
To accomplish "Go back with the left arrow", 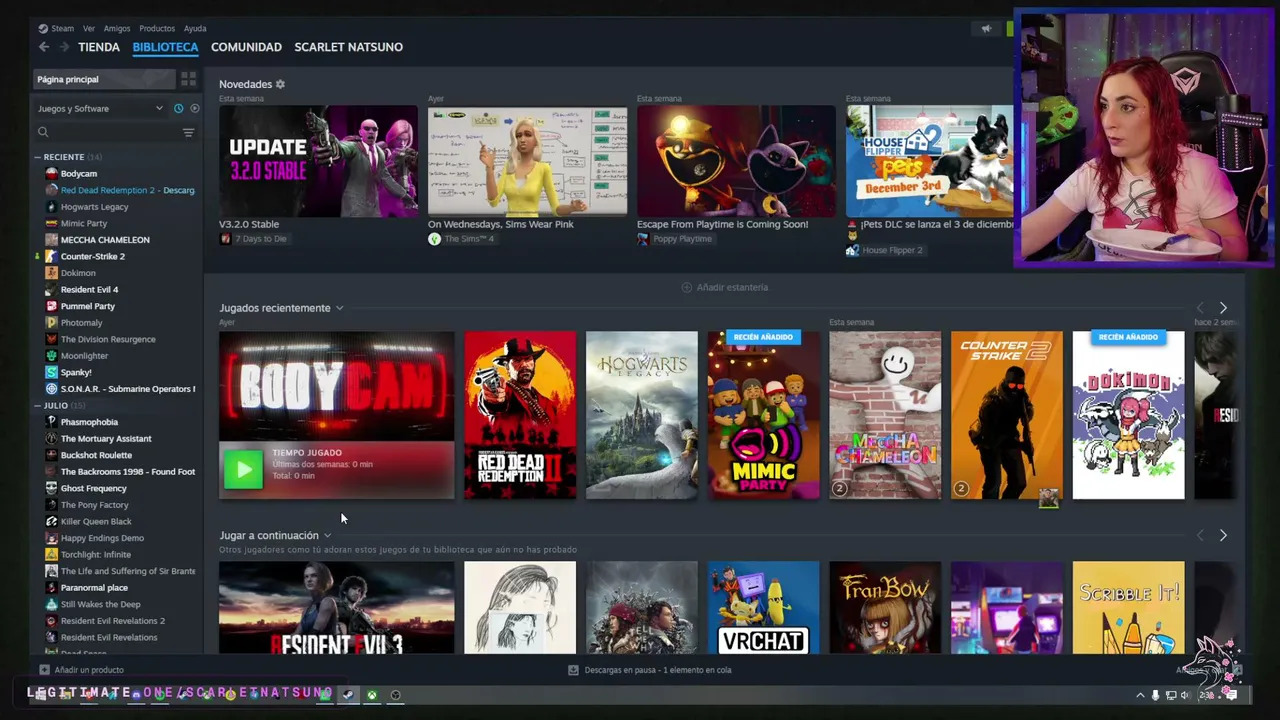I will (x=43, y=47).
